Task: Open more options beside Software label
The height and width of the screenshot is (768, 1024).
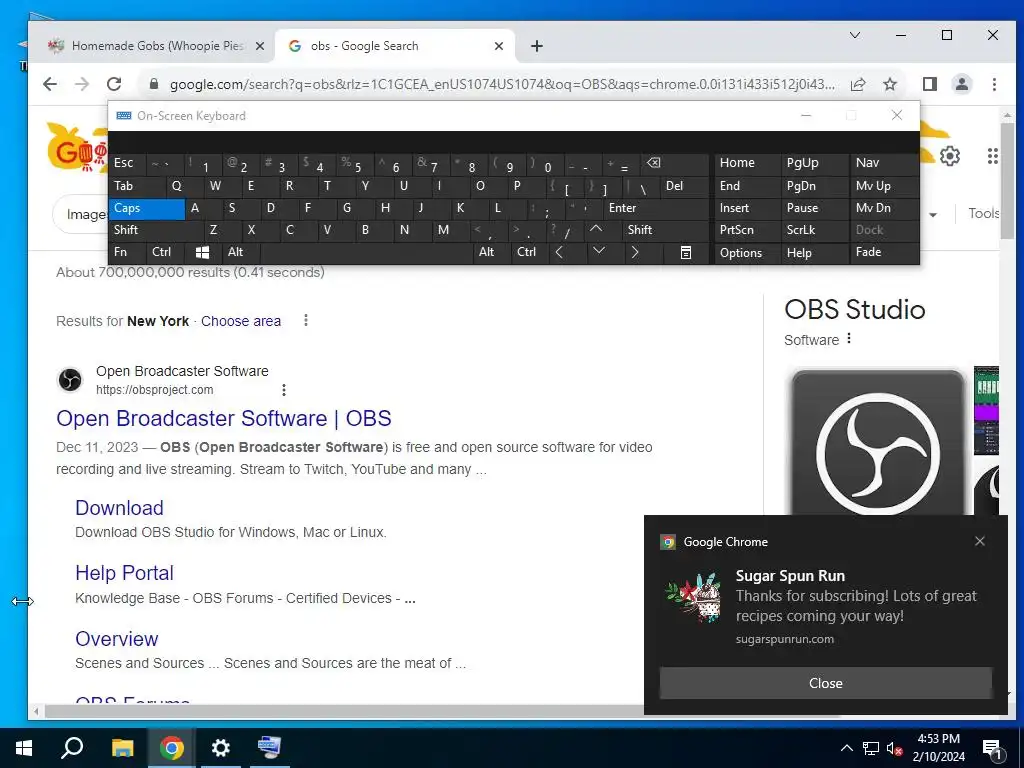Action: point(849,338)
